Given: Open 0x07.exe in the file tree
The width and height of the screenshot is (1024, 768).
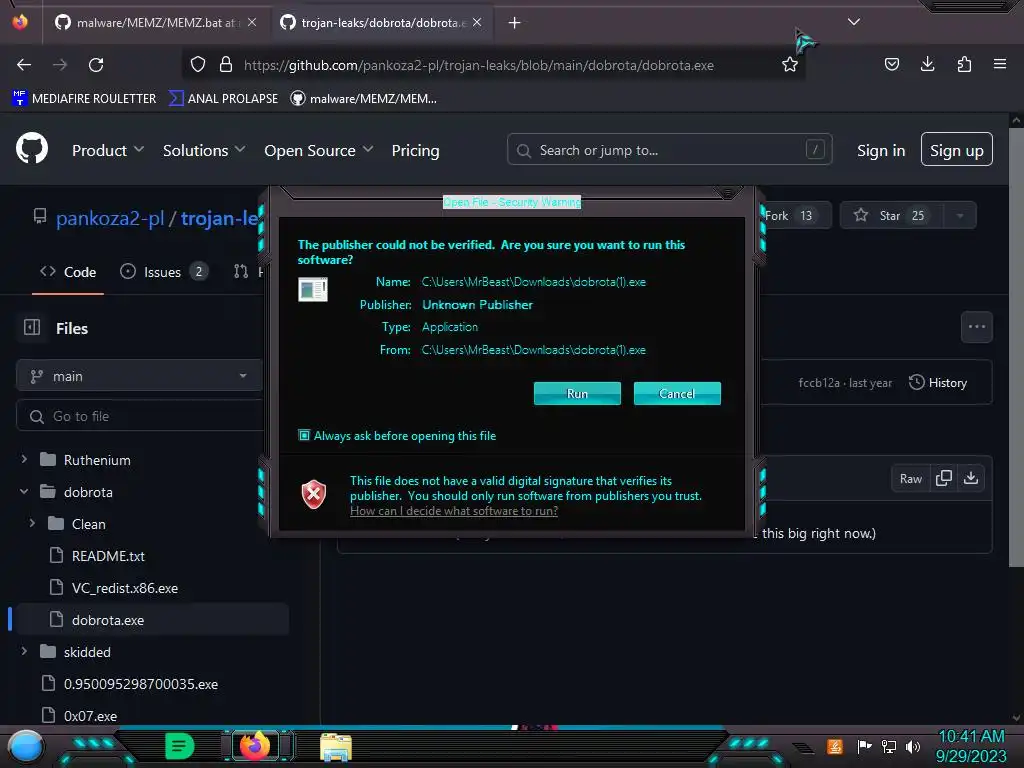Looking at the screenshot, I should click(90, 716).
